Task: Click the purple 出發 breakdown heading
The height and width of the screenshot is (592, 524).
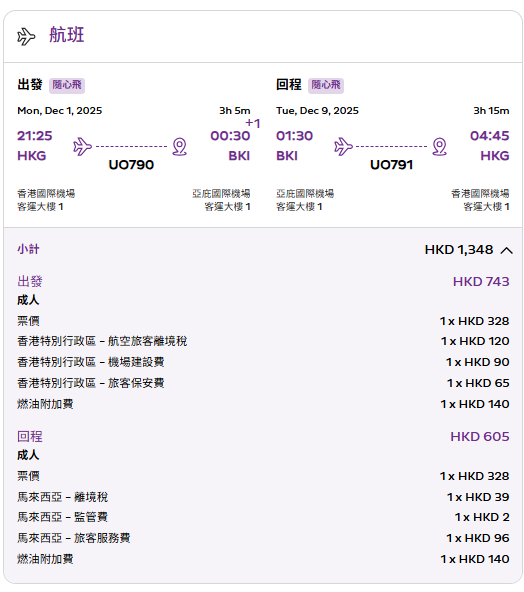Action: (30, 281)
